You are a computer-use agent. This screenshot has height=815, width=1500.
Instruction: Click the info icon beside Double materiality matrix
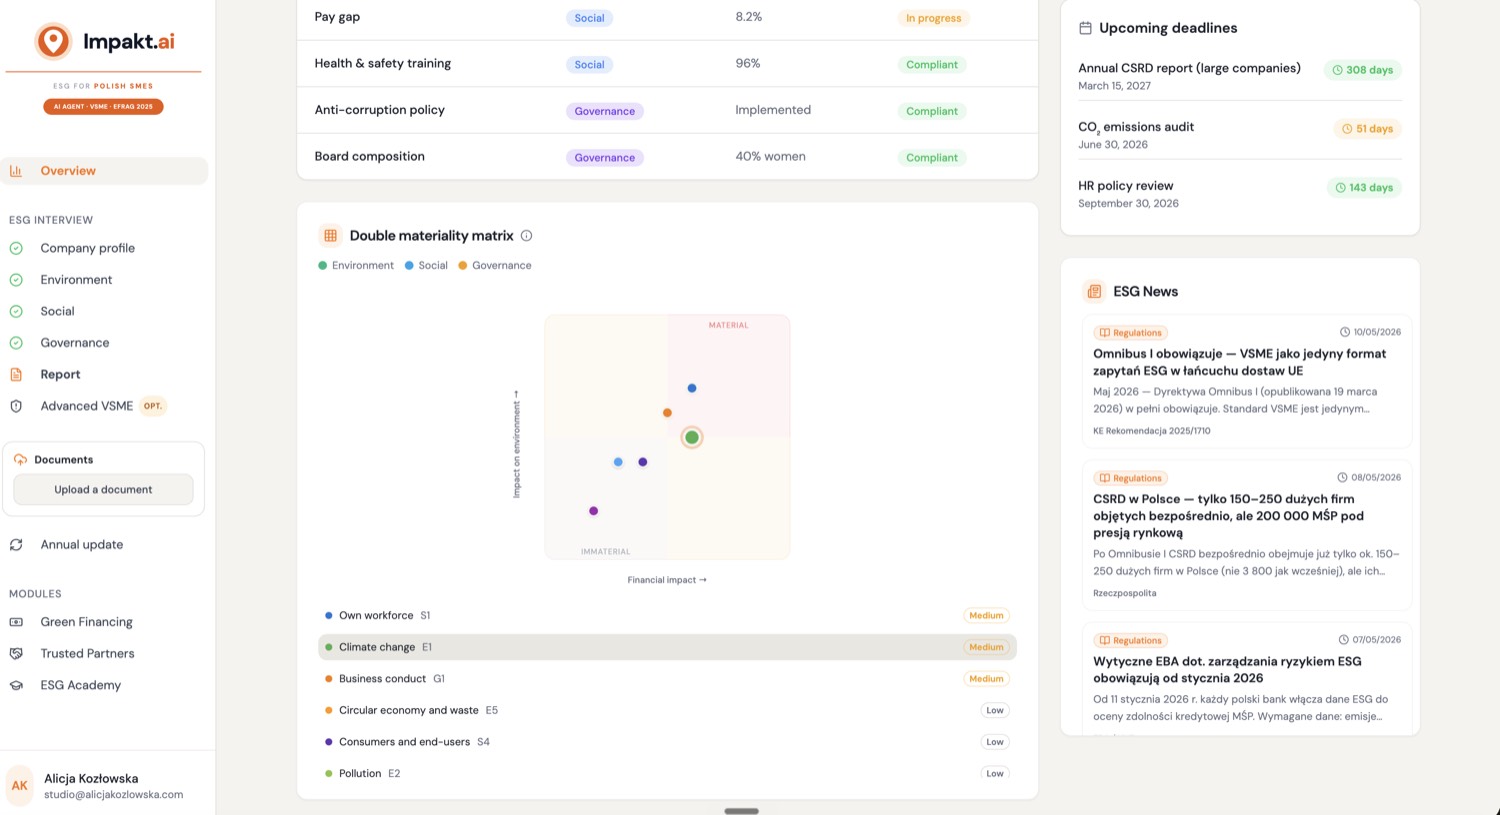coord(526,236)
